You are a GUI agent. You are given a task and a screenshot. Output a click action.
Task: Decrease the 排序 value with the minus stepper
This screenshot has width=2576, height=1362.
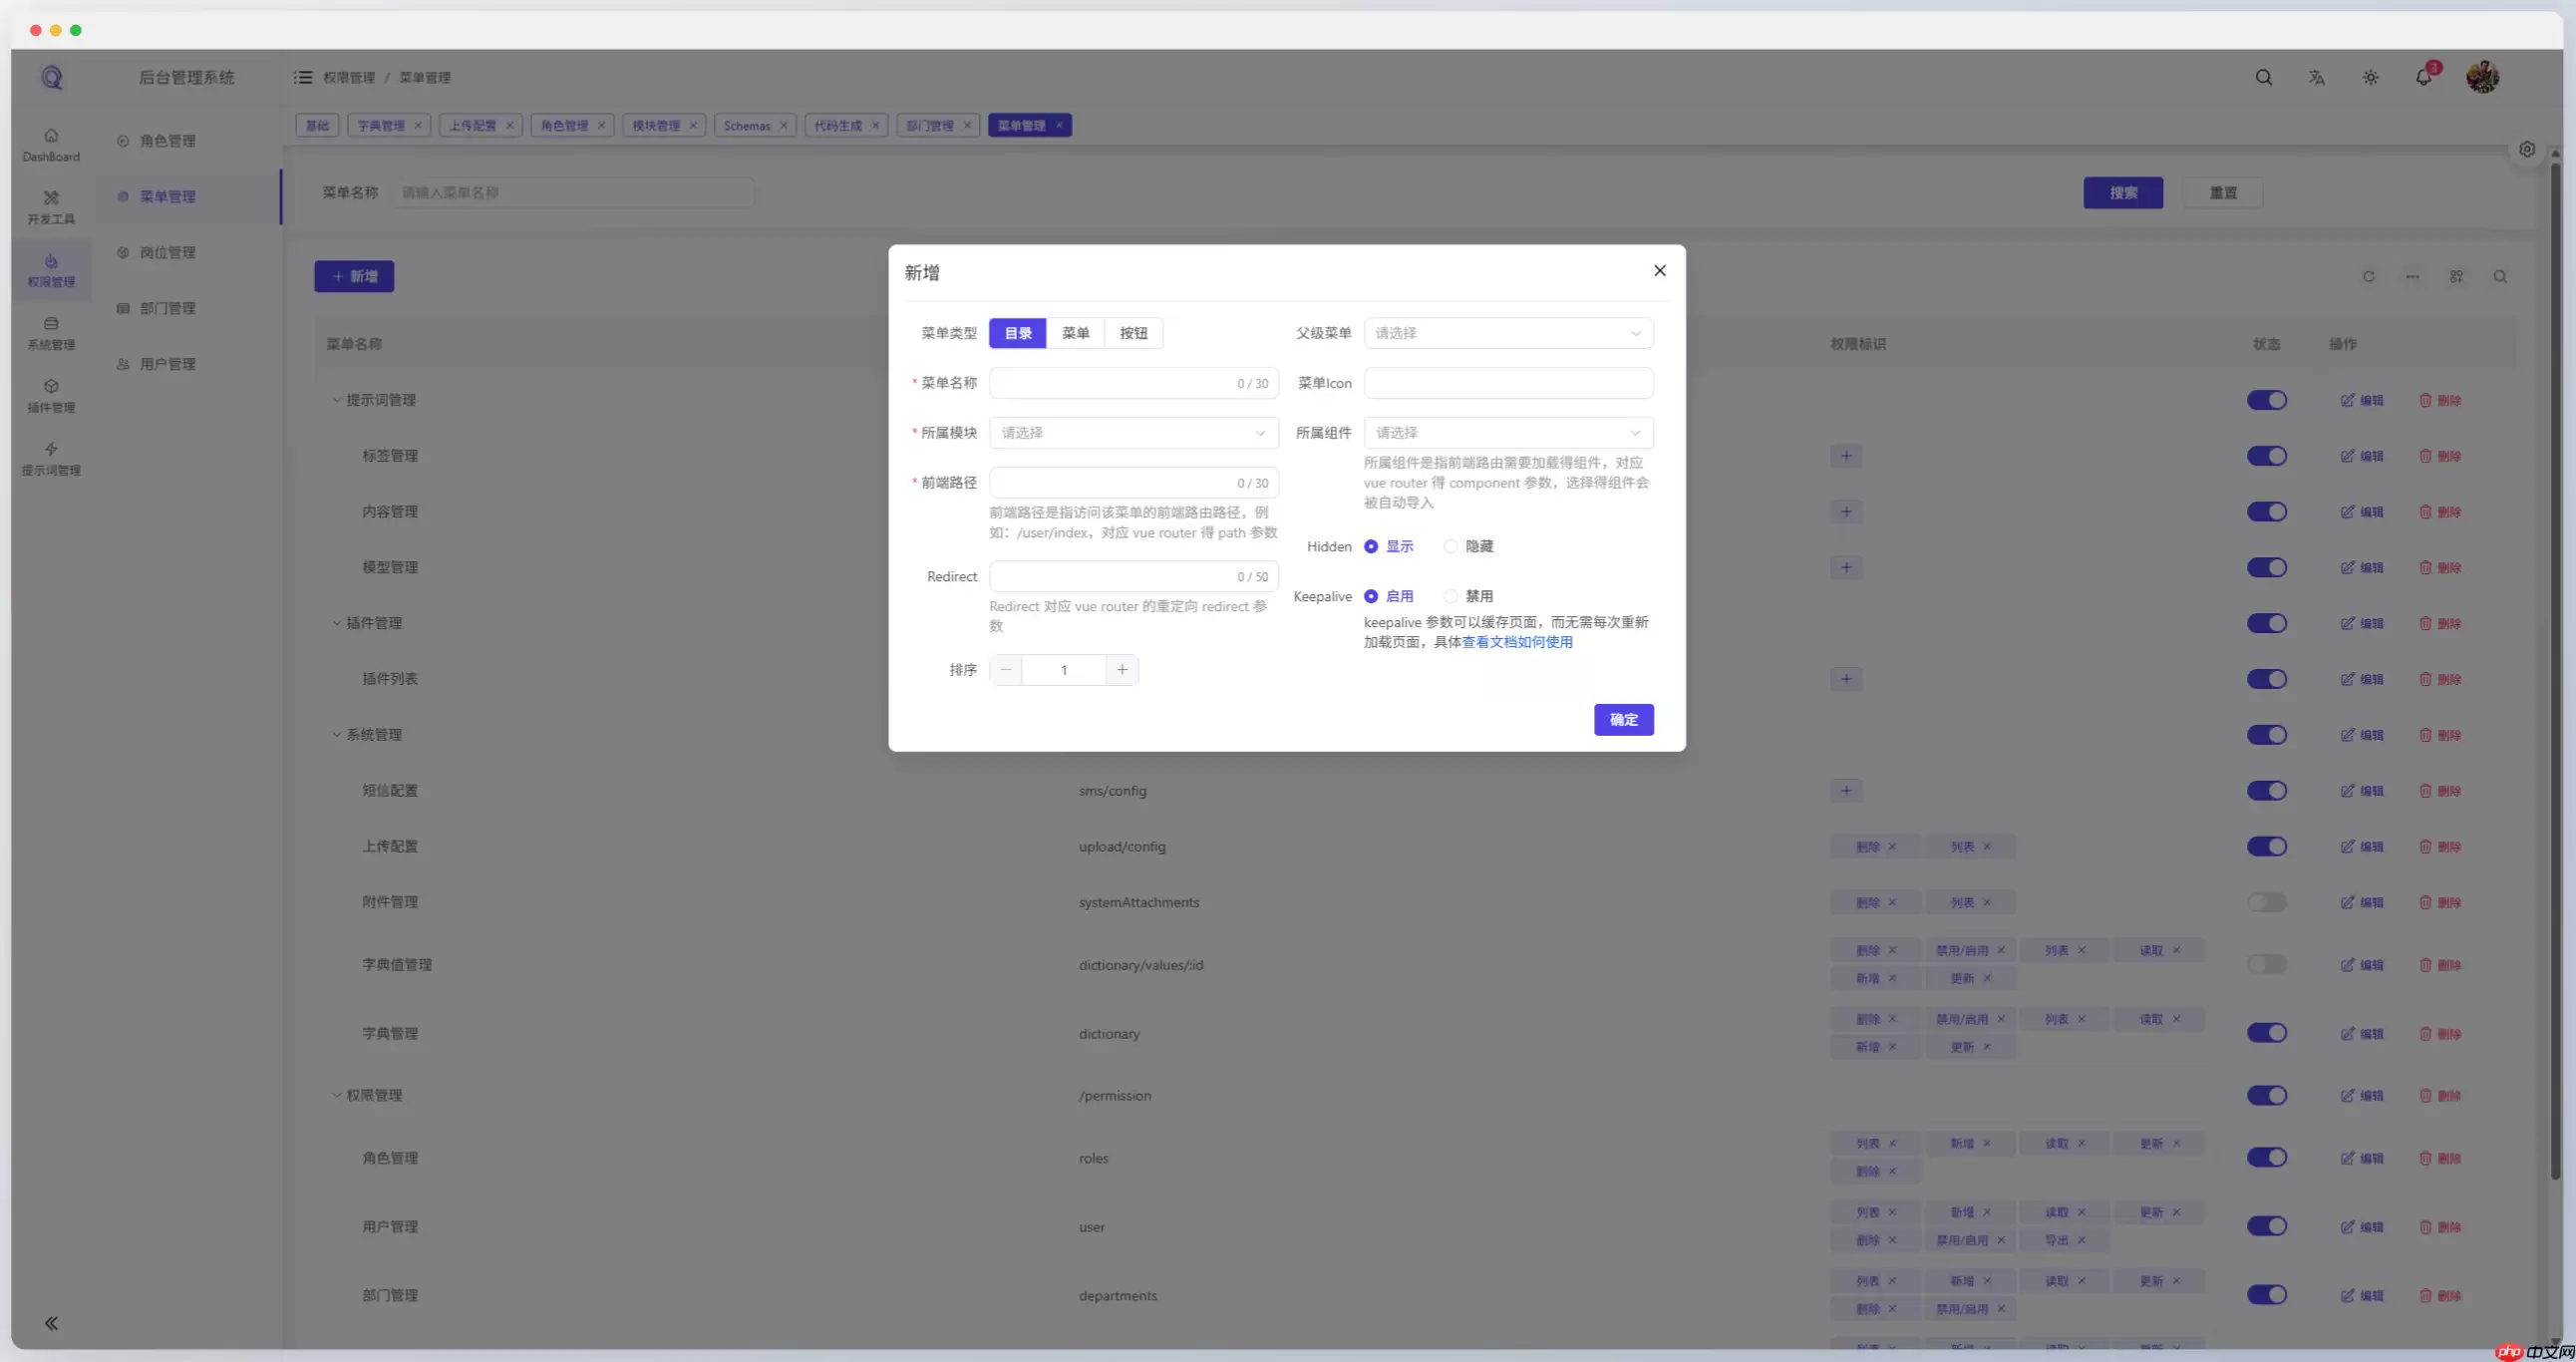coord(1006,670)
